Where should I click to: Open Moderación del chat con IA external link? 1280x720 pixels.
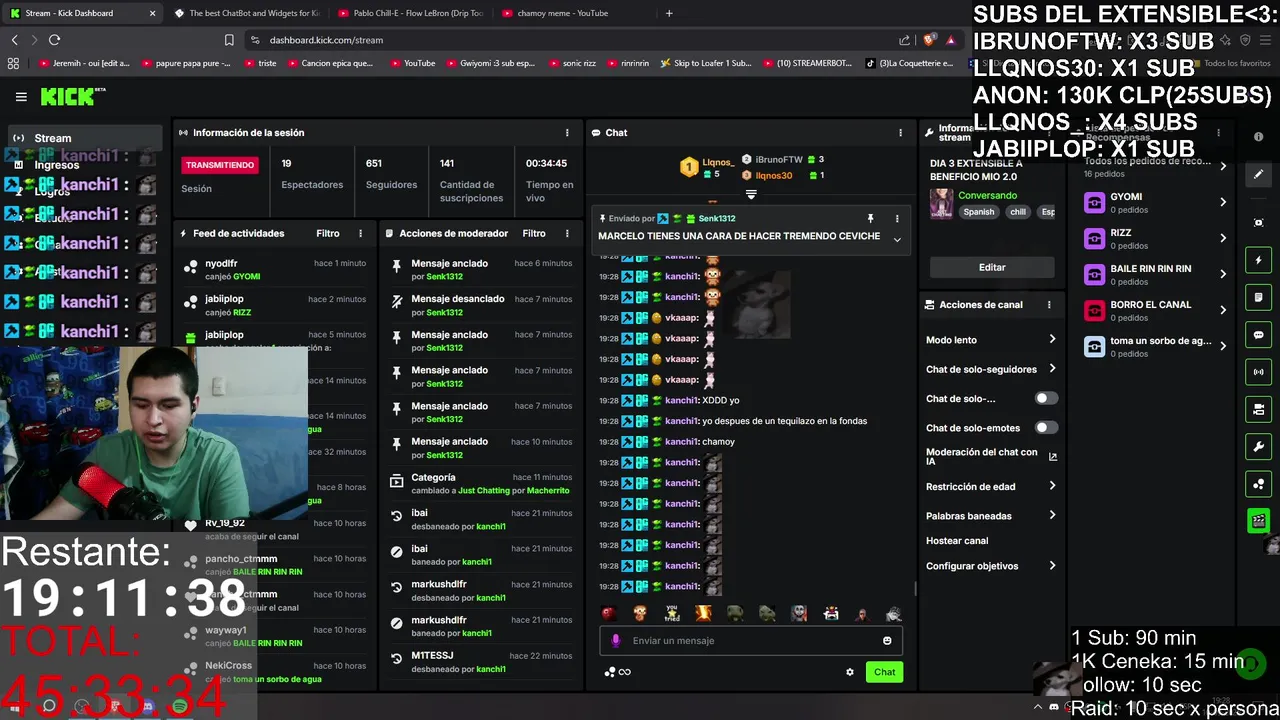[1052, 457]
